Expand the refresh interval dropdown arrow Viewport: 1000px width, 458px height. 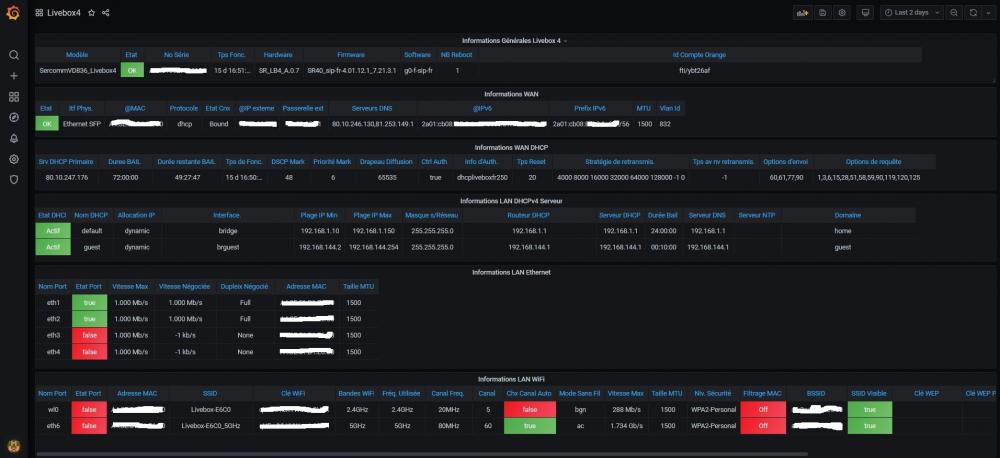[987, 13]
